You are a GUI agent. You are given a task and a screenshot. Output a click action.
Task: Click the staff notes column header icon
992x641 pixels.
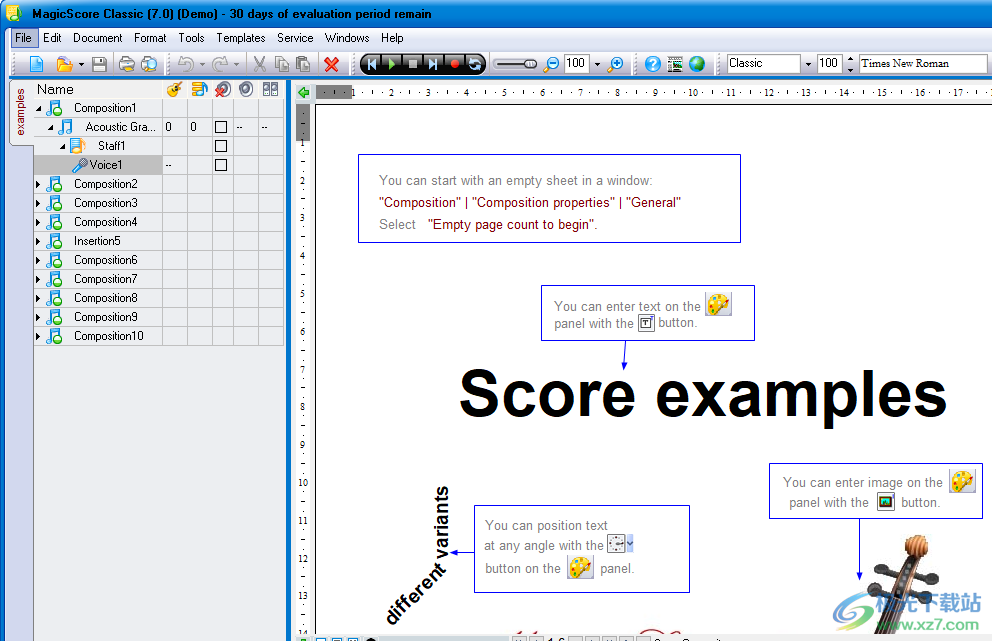coord(199,89)
